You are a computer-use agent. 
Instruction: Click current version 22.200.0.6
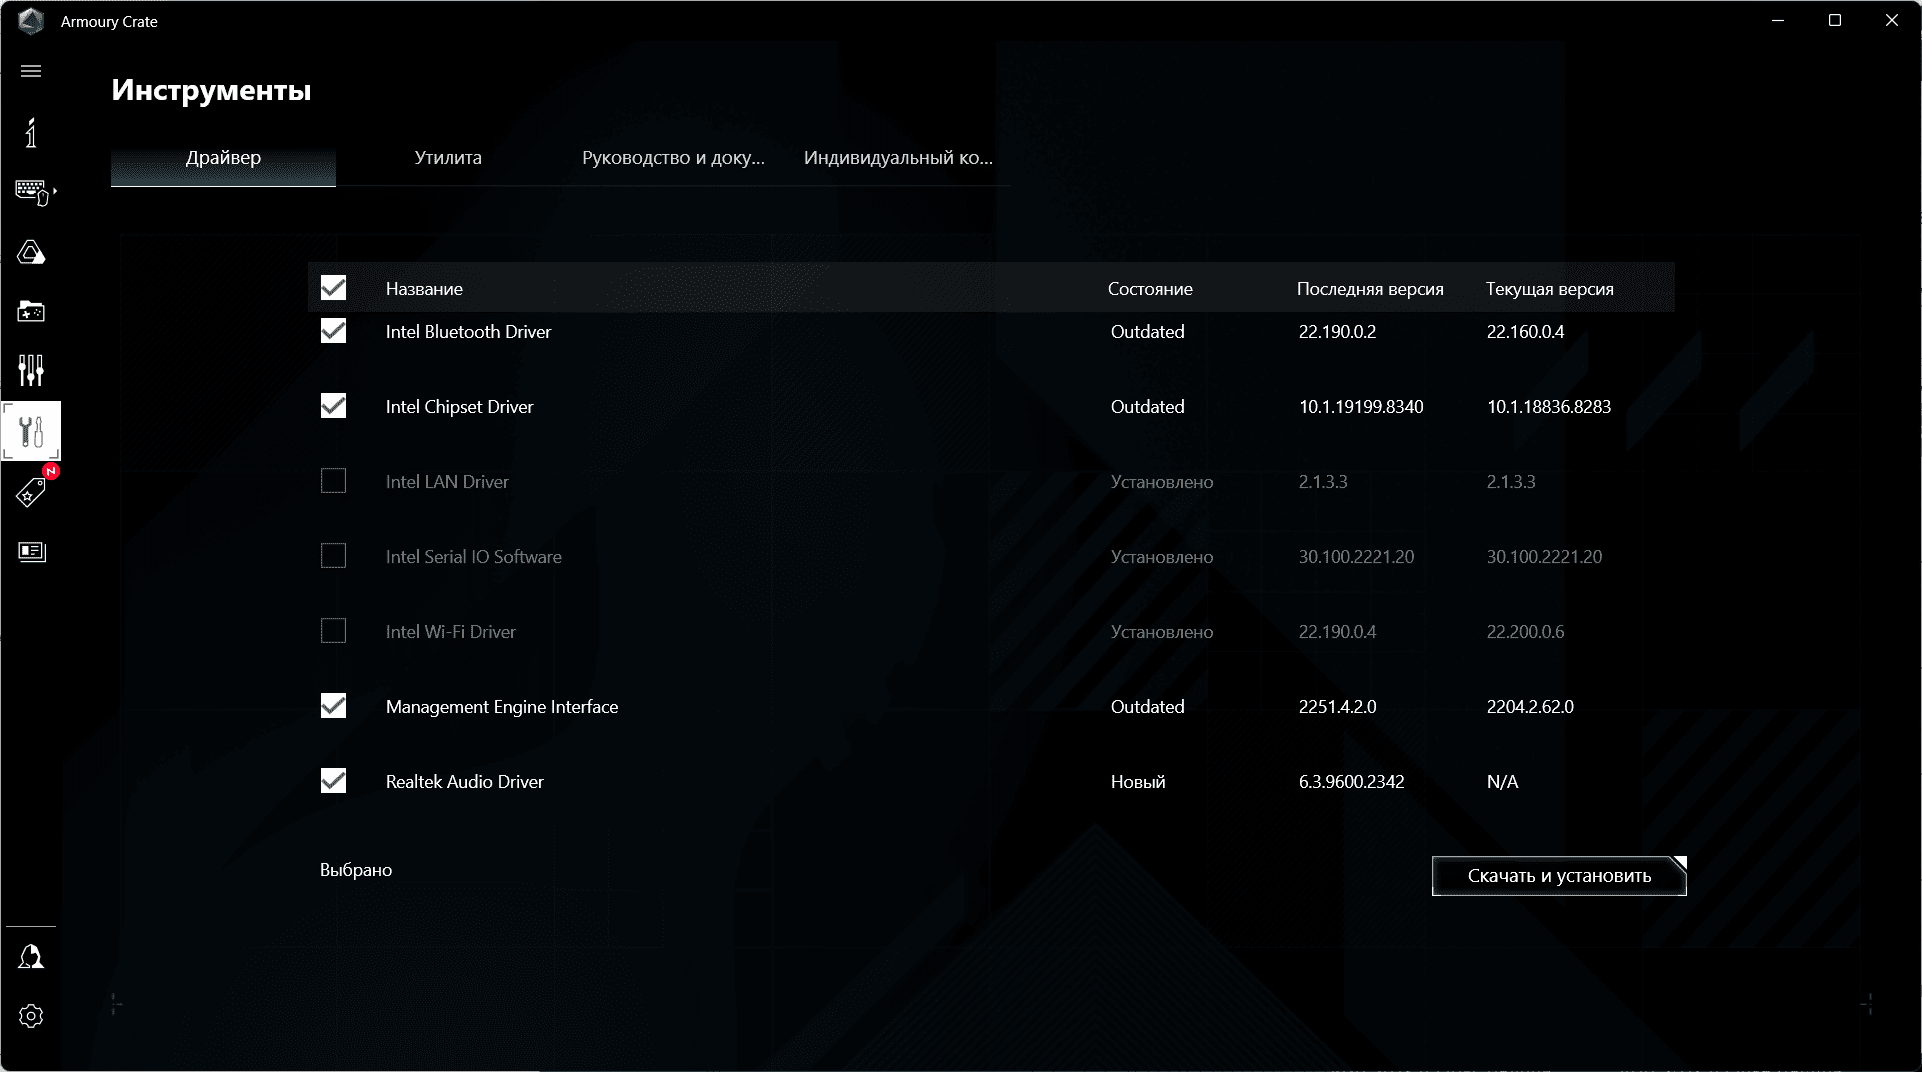click(x=1525, y=632)
